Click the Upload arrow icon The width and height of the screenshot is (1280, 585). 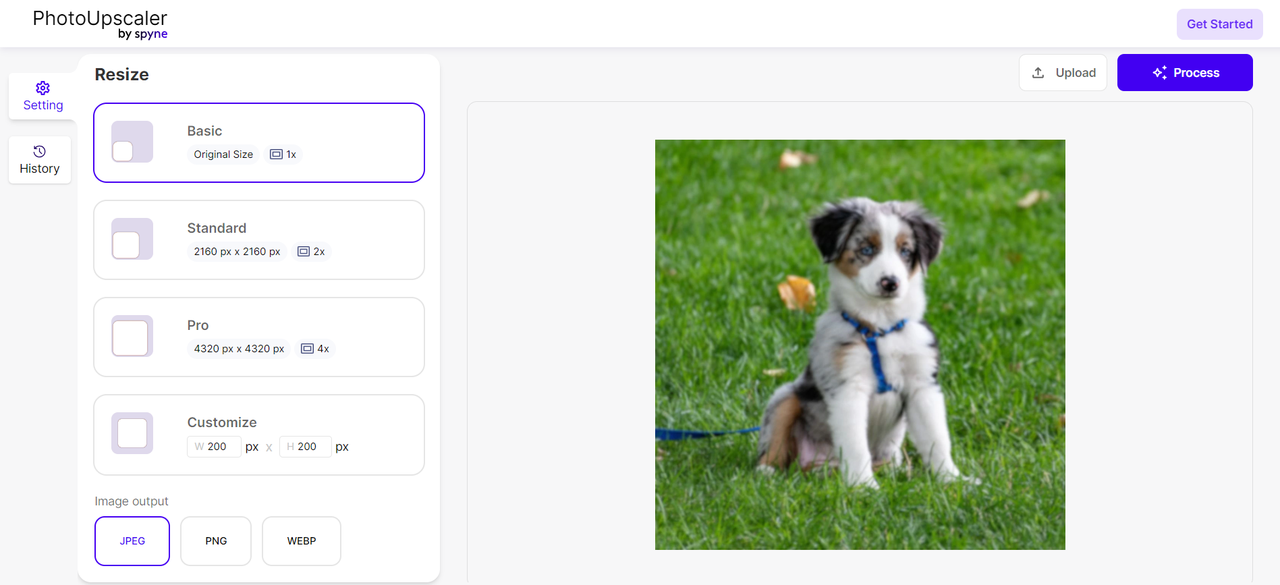1038,72
